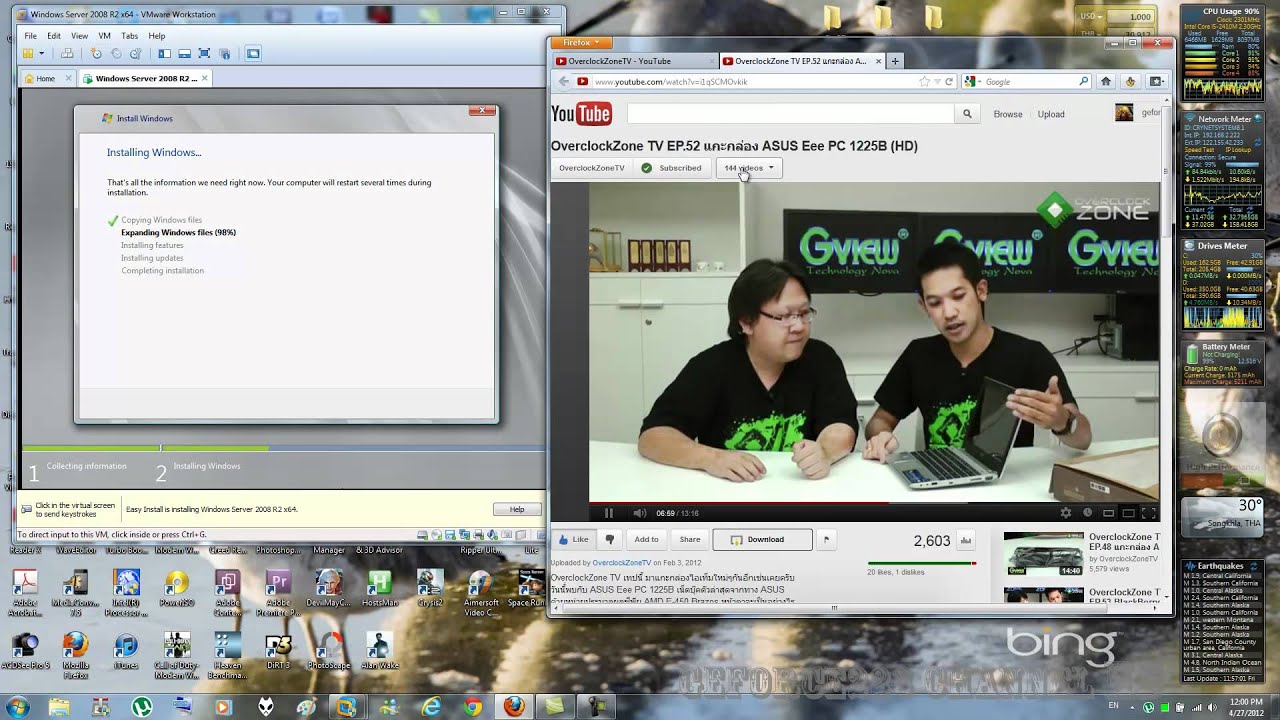This screenshot has height=720, width=1280.
Task: Switch to the OverclockZoneTV - YouTube tab
Action: [x=633, y=61]
